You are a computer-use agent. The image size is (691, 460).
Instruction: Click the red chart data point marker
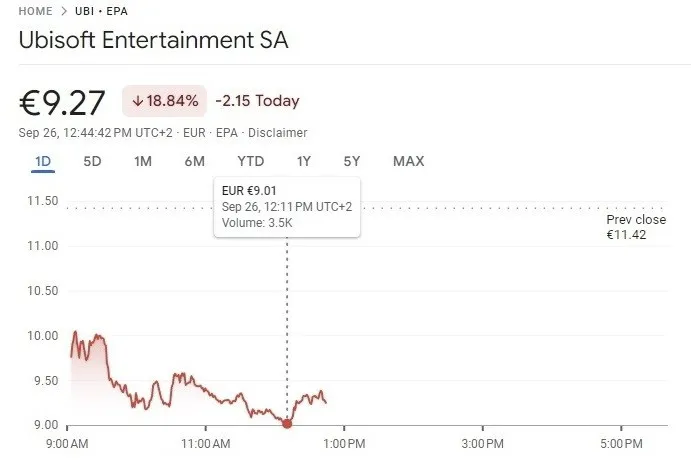[x=287, y=424]
